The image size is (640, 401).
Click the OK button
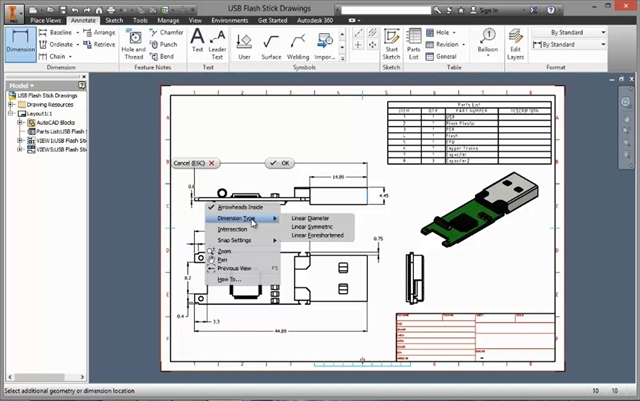click(280, 163)
